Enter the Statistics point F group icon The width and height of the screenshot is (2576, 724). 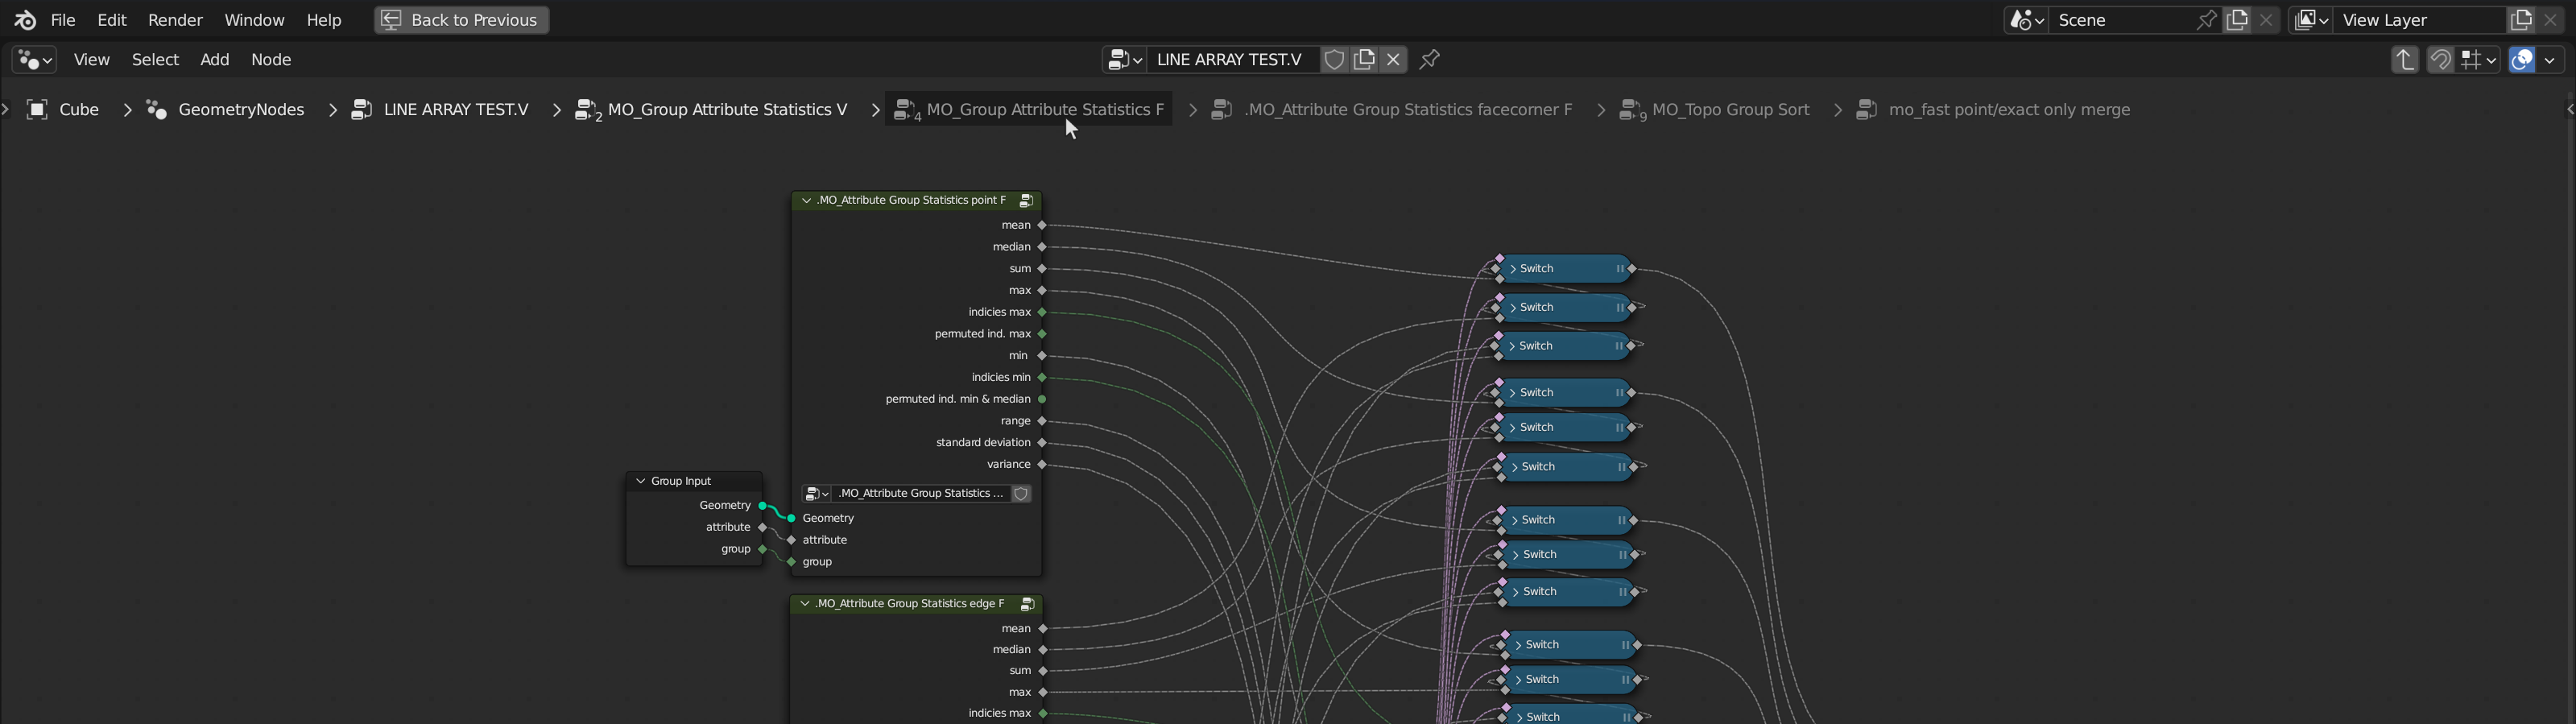pyautogui.click(x=1026, y=201)
